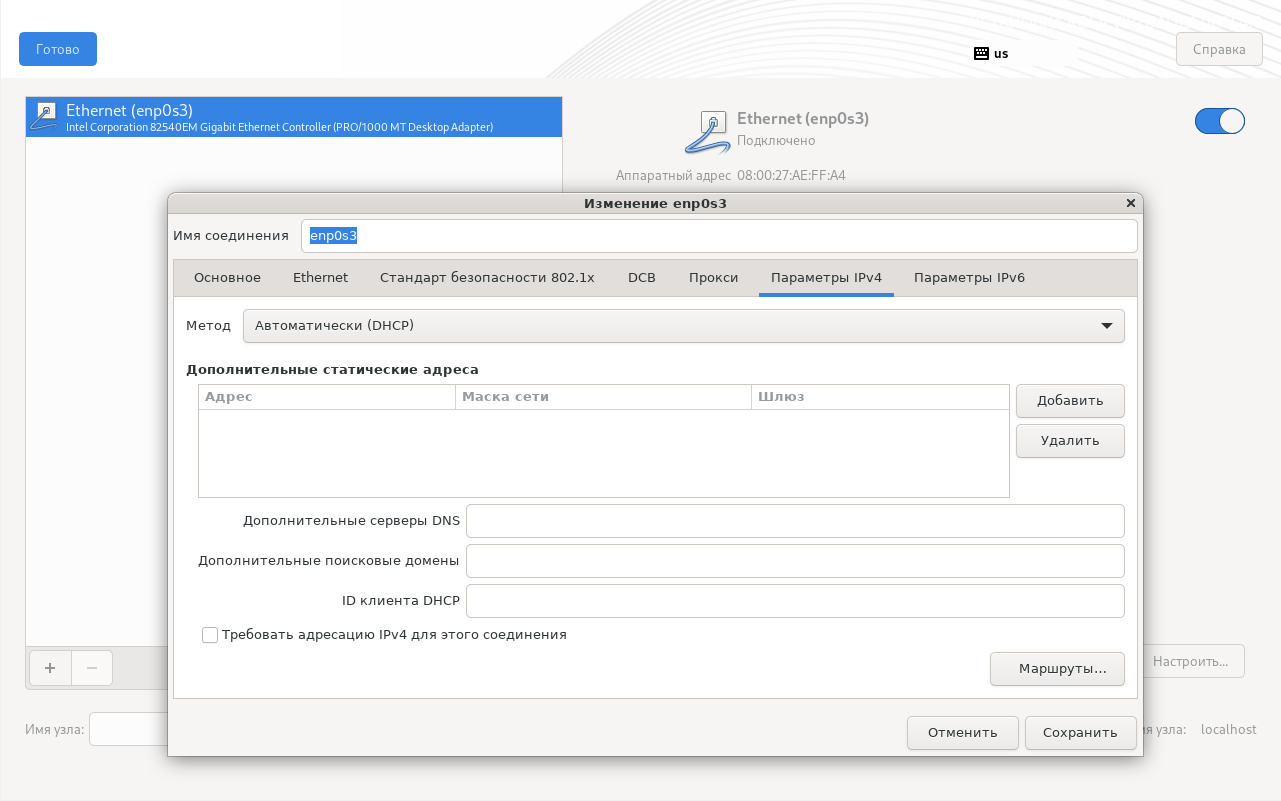Click the Ethernet cable icon in device list
1281x801 pixels.
click(x=44, y=117)
